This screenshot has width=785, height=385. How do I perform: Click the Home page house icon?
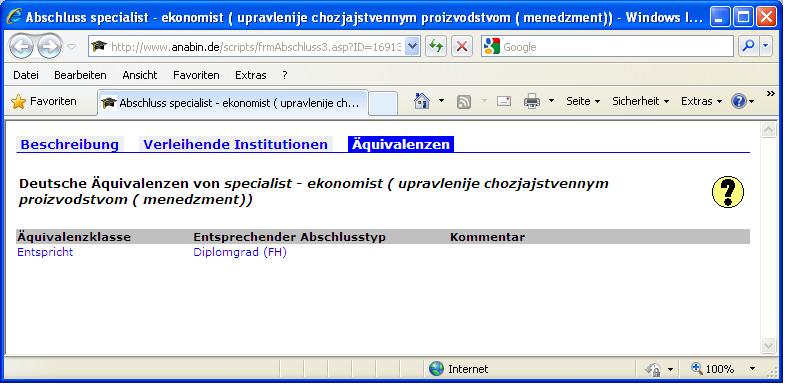pyautogui.click(x=422, y=101)
